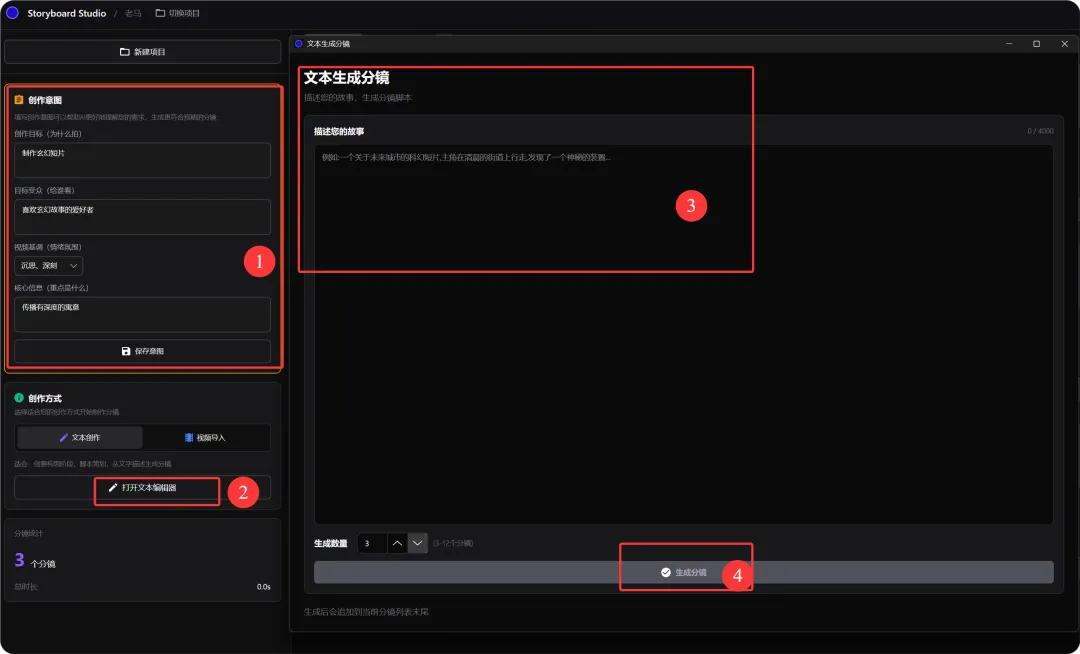Click the 生成数量 number field showing 3
Viewport: 1080px width, 654px height.
tap(372, 543)
